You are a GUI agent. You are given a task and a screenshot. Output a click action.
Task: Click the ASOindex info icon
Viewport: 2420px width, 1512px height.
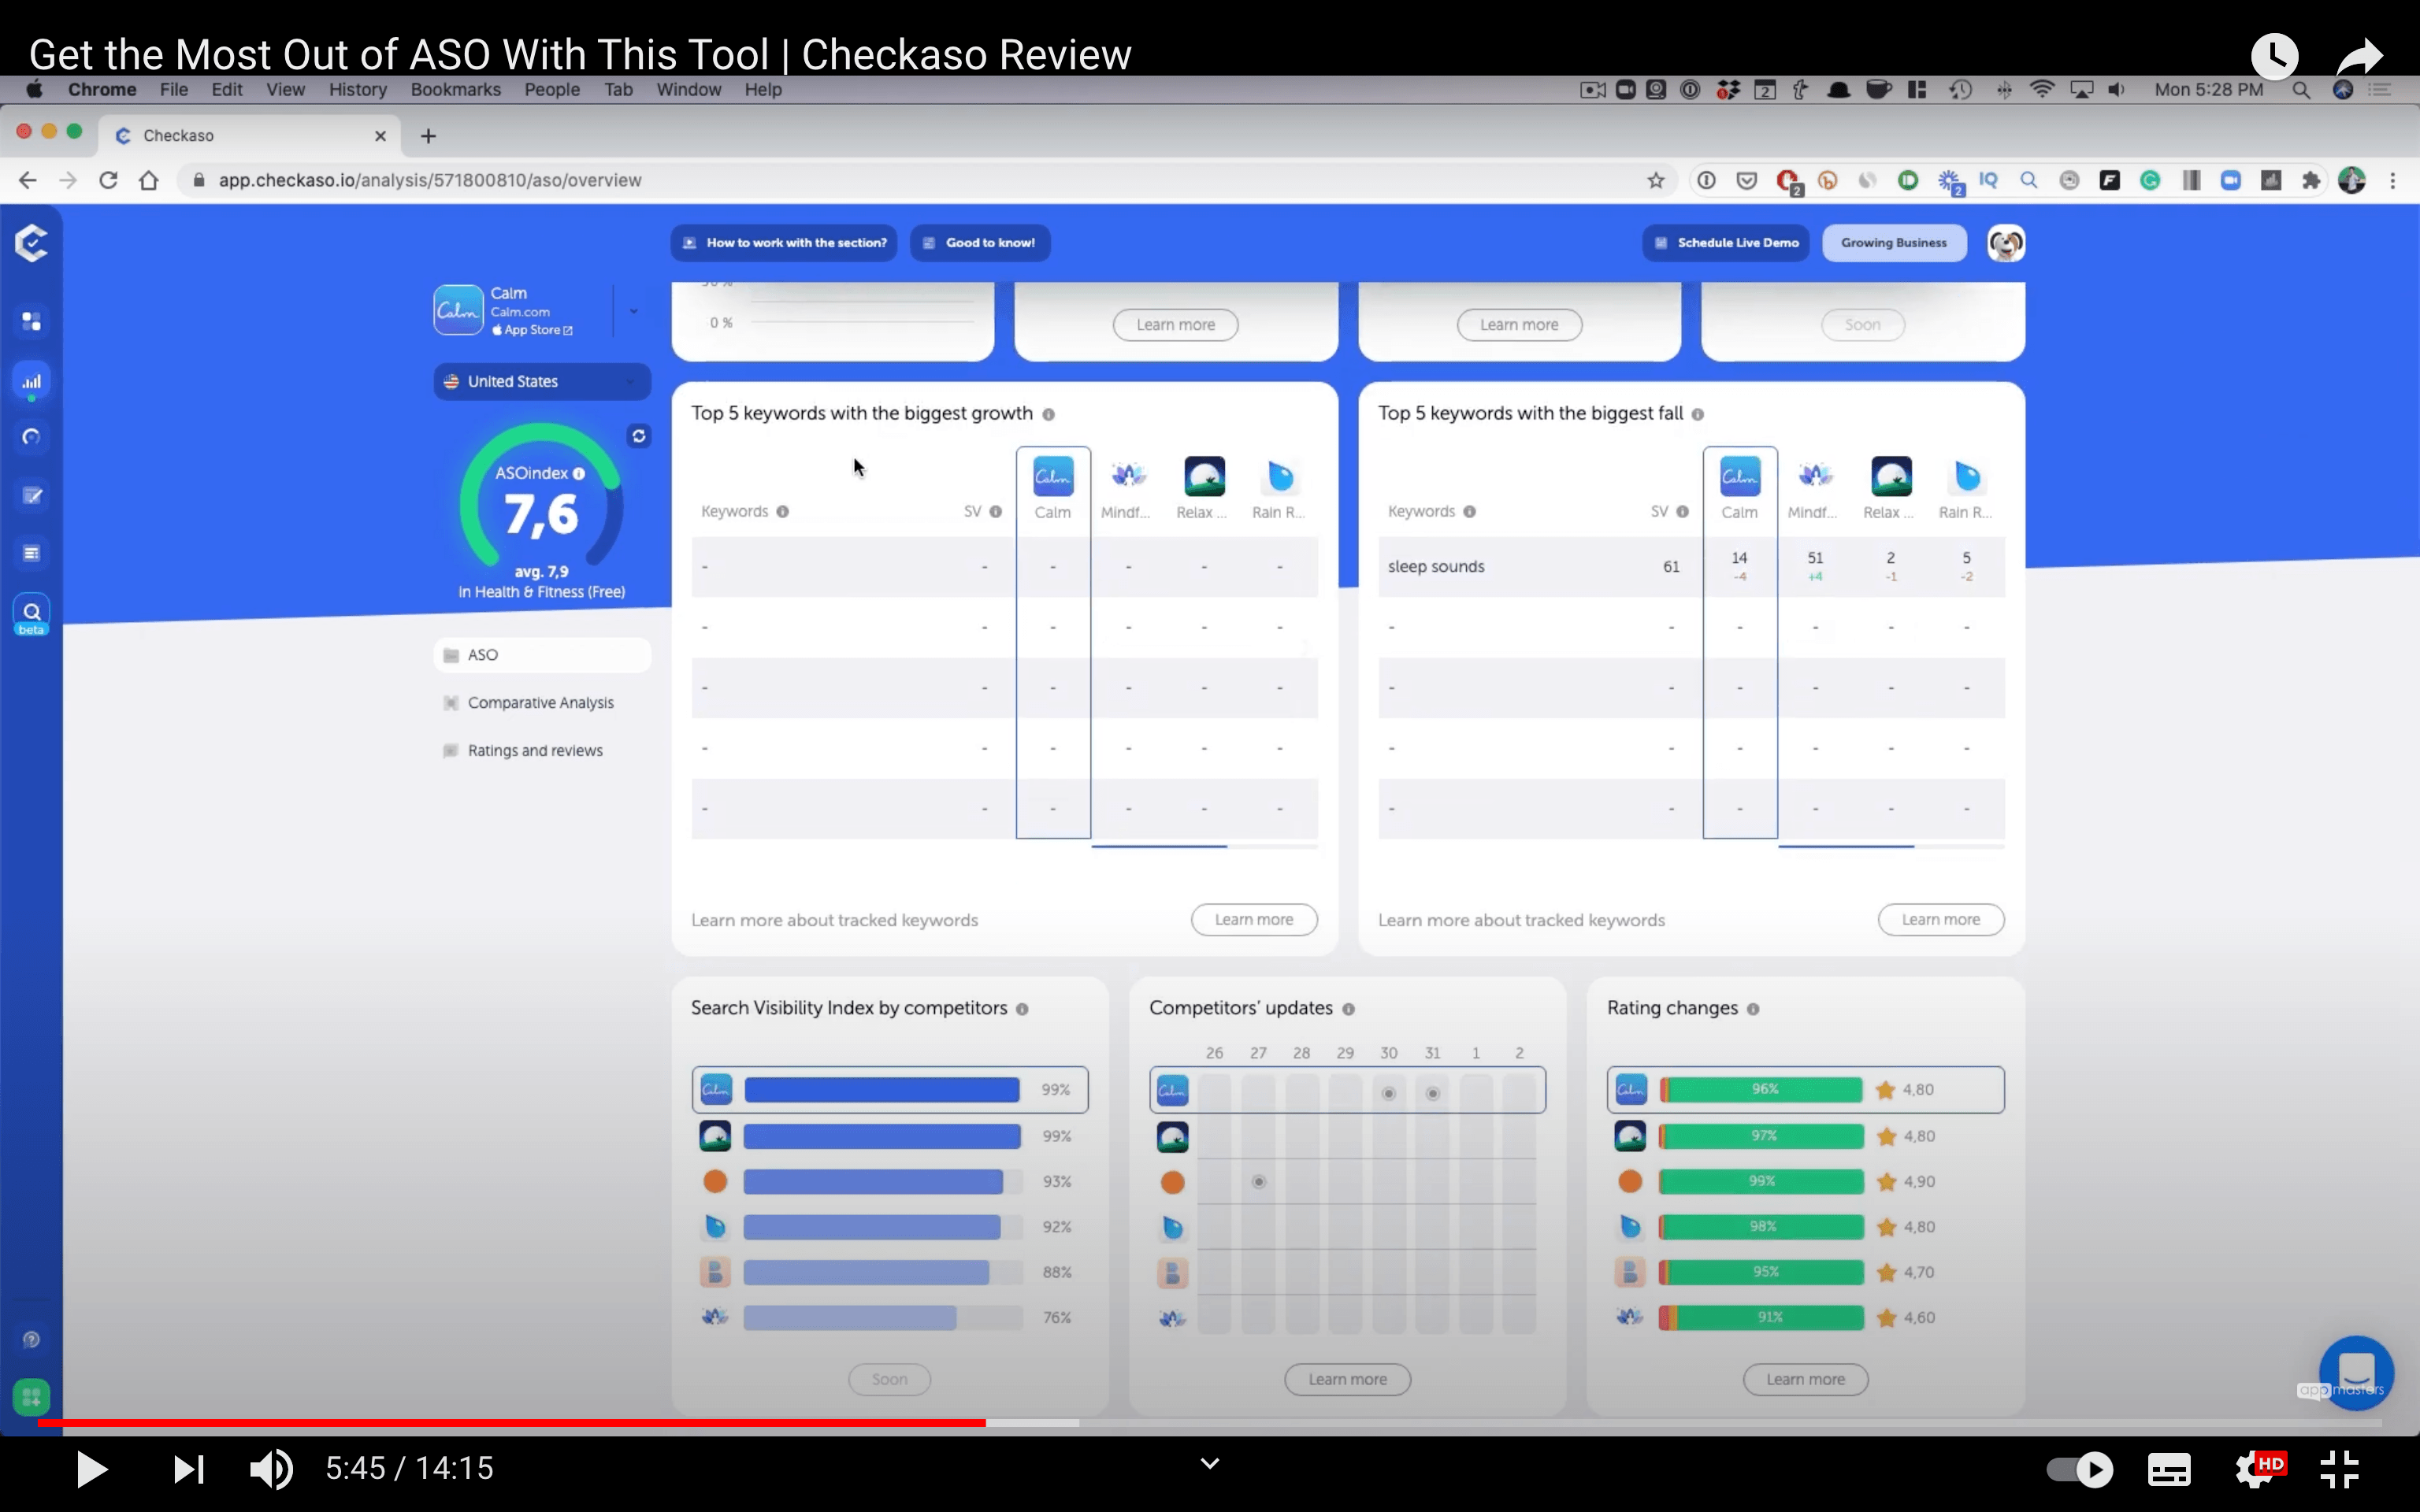tap(578, 474)
